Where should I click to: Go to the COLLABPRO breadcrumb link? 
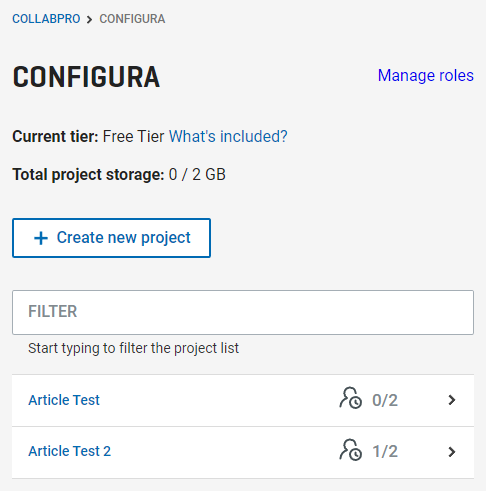pyautogui.click(x=46, y=19)
